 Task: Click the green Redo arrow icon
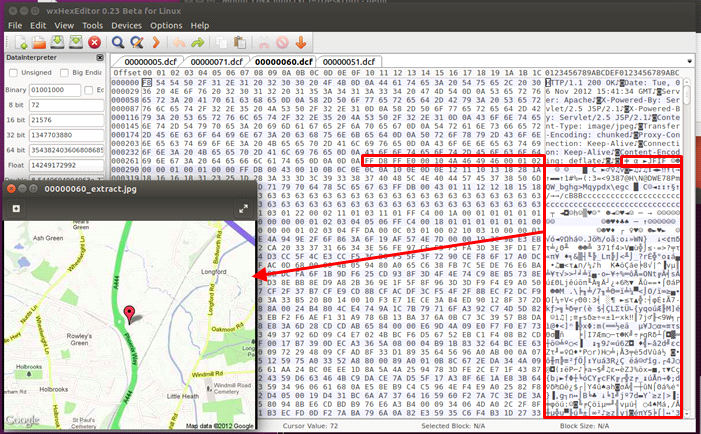[198, 43]
